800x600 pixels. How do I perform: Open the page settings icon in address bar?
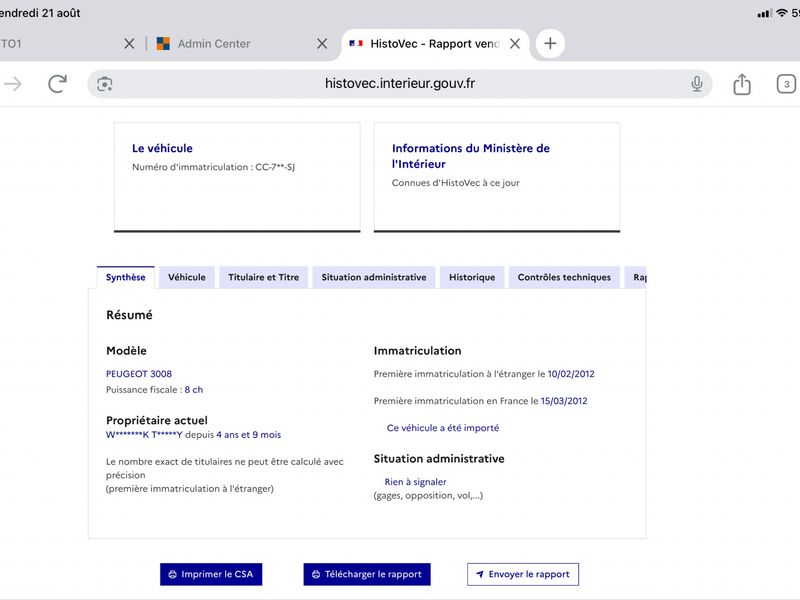click(x=105, y=84)
